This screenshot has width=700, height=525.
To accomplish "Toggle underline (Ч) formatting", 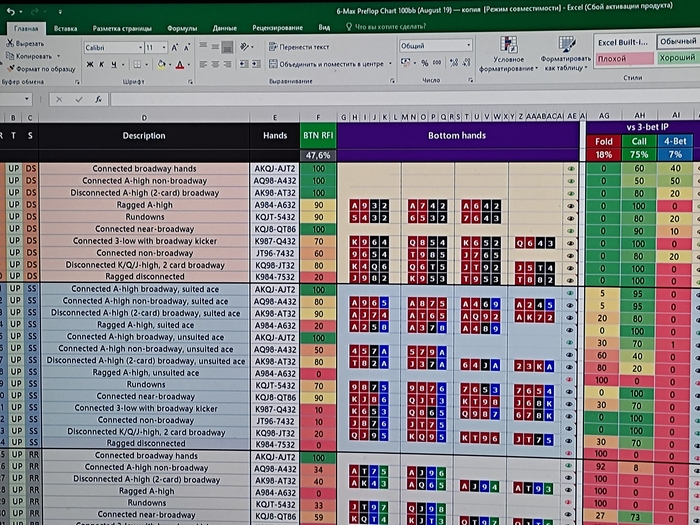I will pos(114,65).
